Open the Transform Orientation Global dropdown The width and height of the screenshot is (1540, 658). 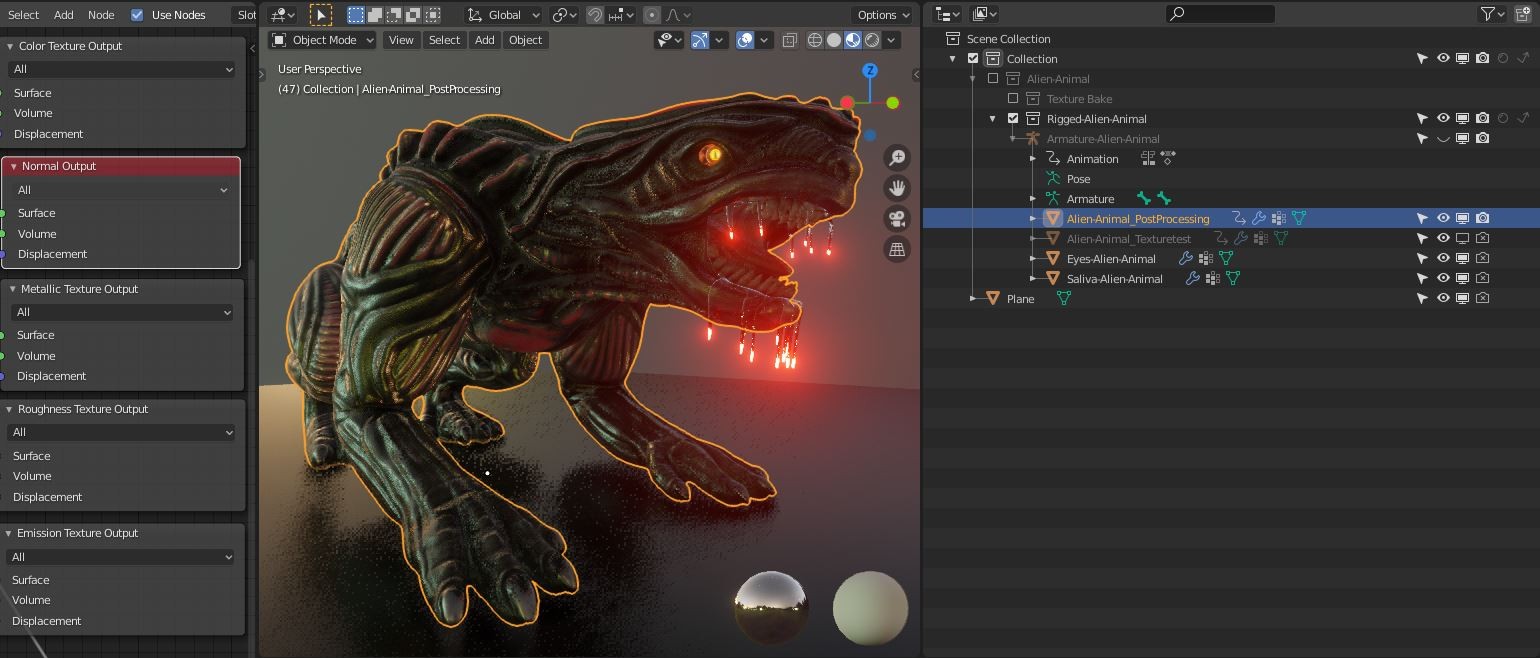coord(502,14)
